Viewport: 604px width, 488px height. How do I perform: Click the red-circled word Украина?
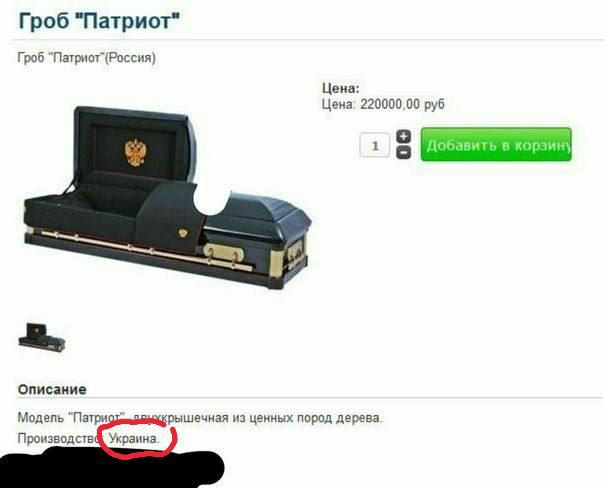pos(134,438)
